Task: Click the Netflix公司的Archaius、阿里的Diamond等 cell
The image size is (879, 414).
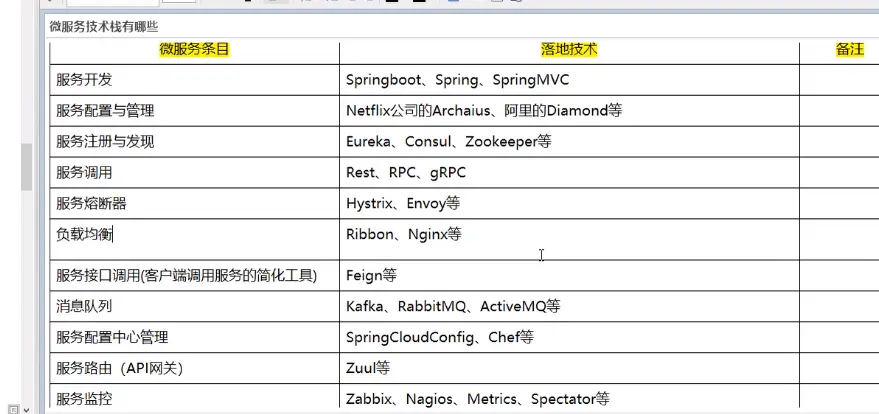Action: (569, 111)
